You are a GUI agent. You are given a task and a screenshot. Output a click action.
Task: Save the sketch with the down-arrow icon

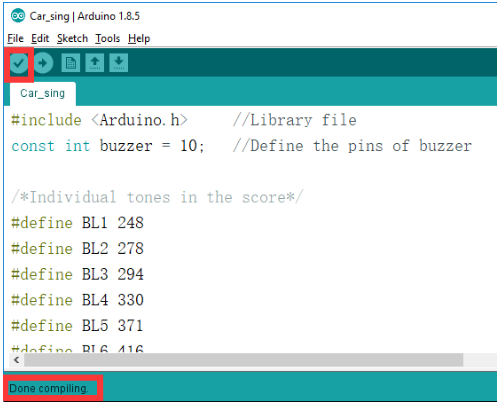click(x=119, y=63)
